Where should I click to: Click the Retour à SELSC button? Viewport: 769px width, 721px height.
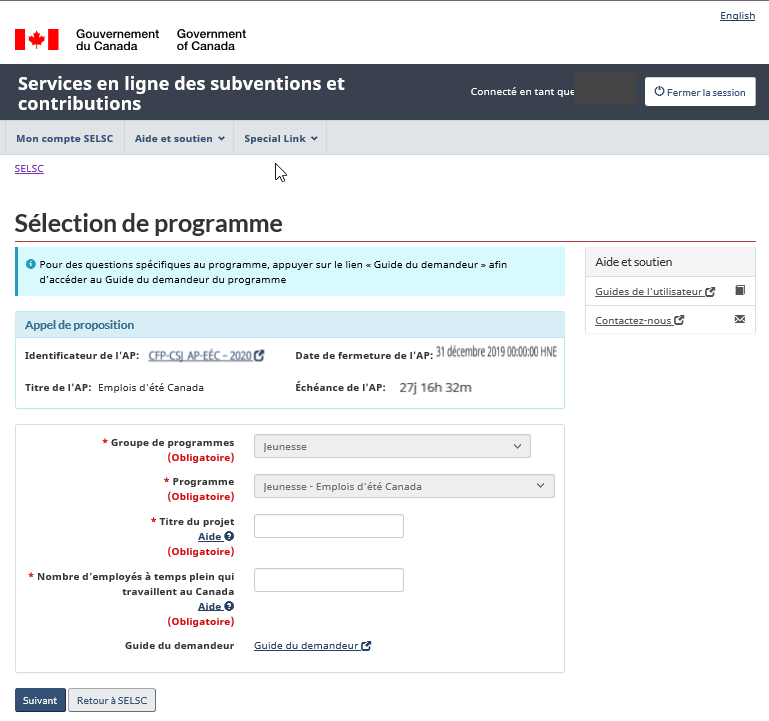(112, 701)
